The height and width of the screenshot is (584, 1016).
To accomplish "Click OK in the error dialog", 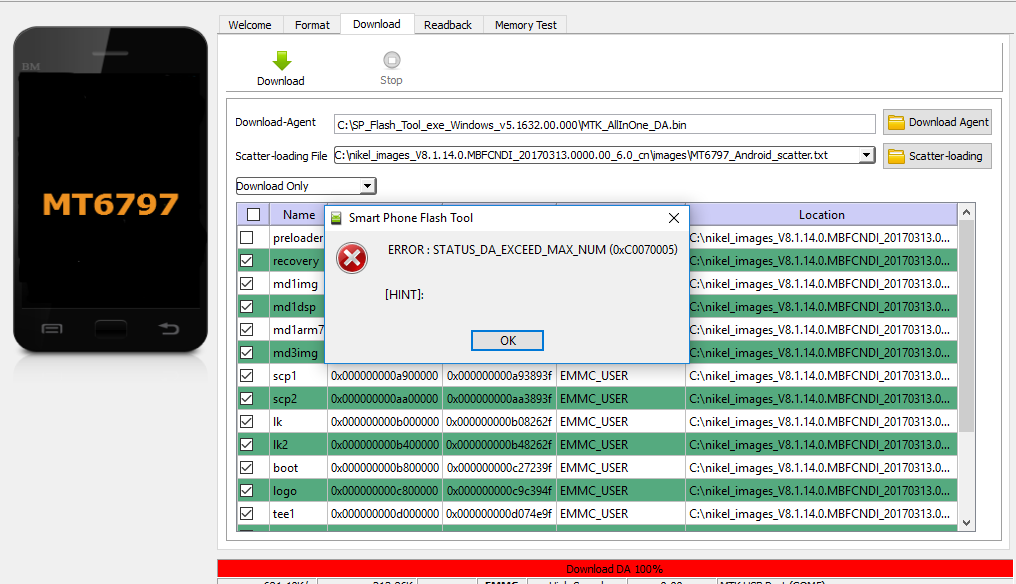I will click(508, 341).
